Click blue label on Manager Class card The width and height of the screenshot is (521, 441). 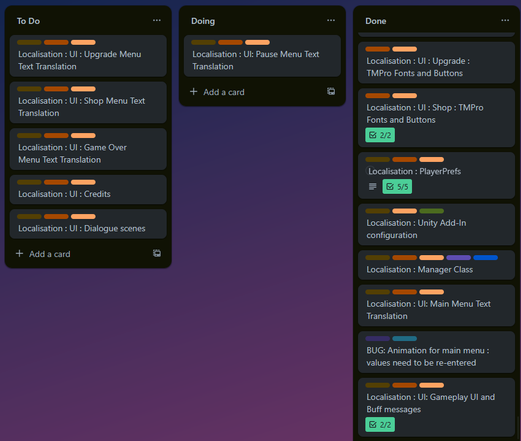tap(485, 258)
